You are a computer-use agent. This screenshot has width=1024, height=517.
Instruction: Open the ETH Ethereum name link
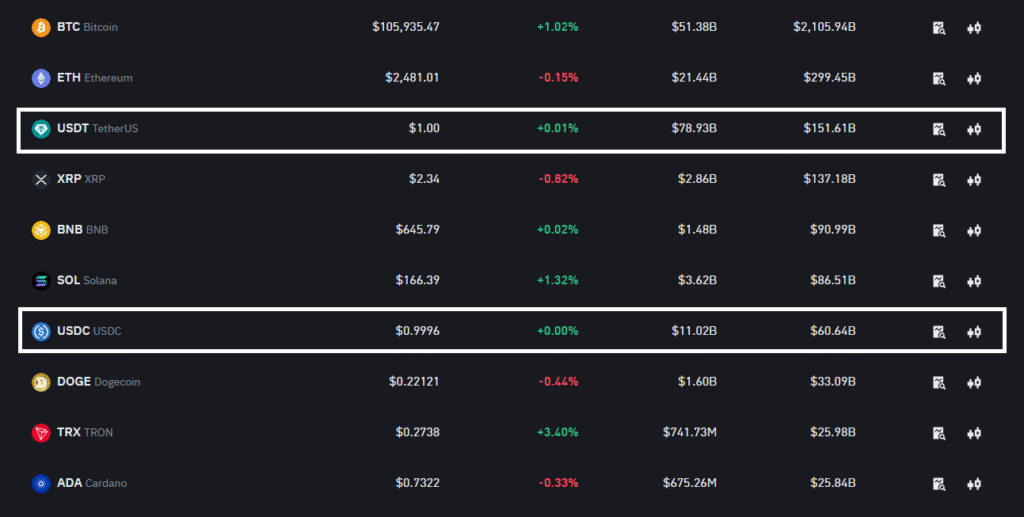(95, 78)
